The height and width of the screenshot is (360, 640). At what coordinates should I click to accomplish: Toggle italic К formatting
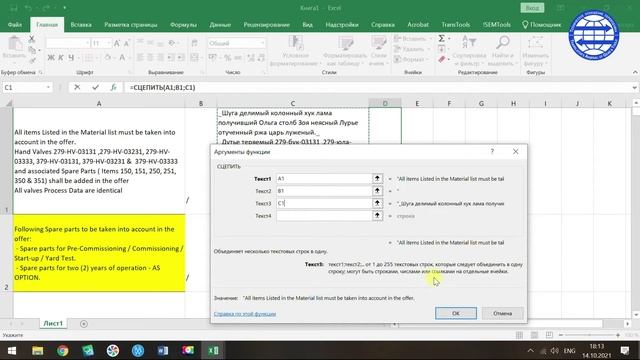61,58
